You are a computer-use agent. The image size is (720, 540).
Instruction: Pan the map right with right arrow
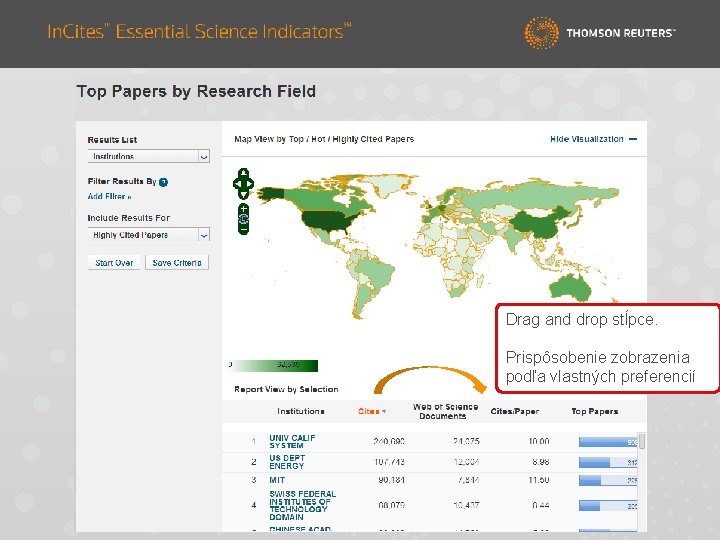(x=250, y=184)
